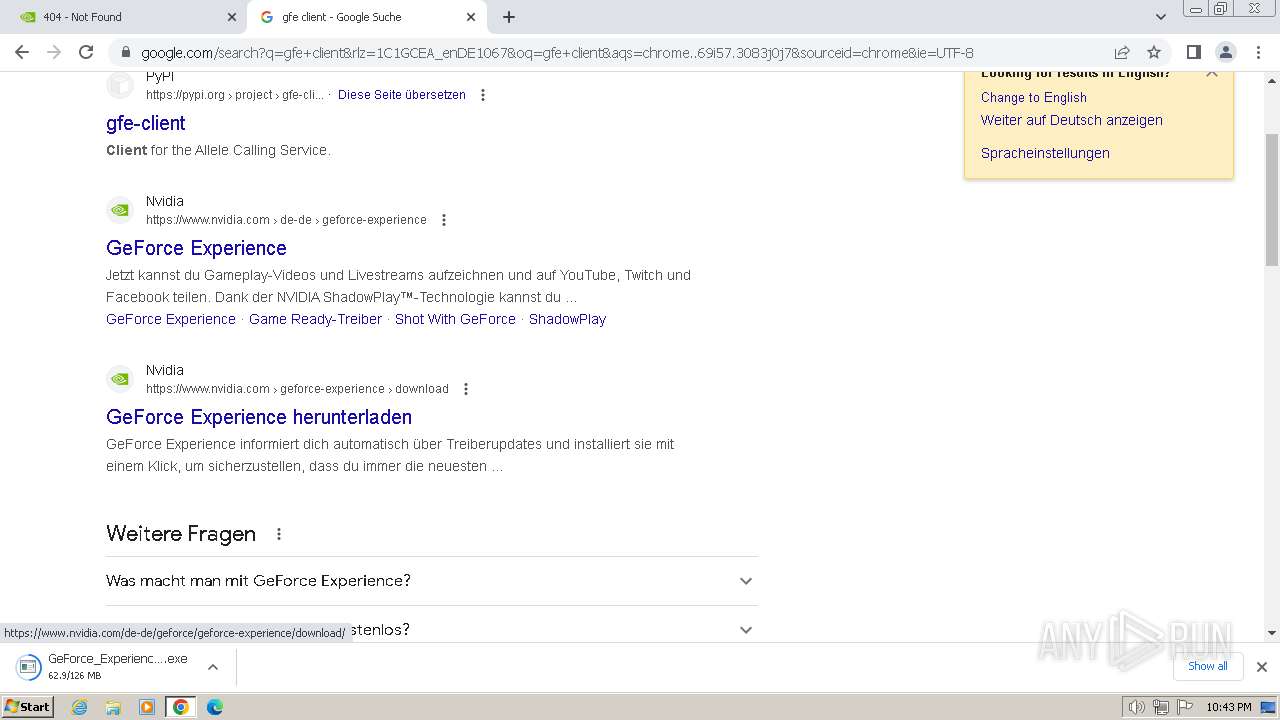This screenshot has width=1280, height=720.
Task: Dismiss the language suggestion box
Action: (x=1212, y=74)
